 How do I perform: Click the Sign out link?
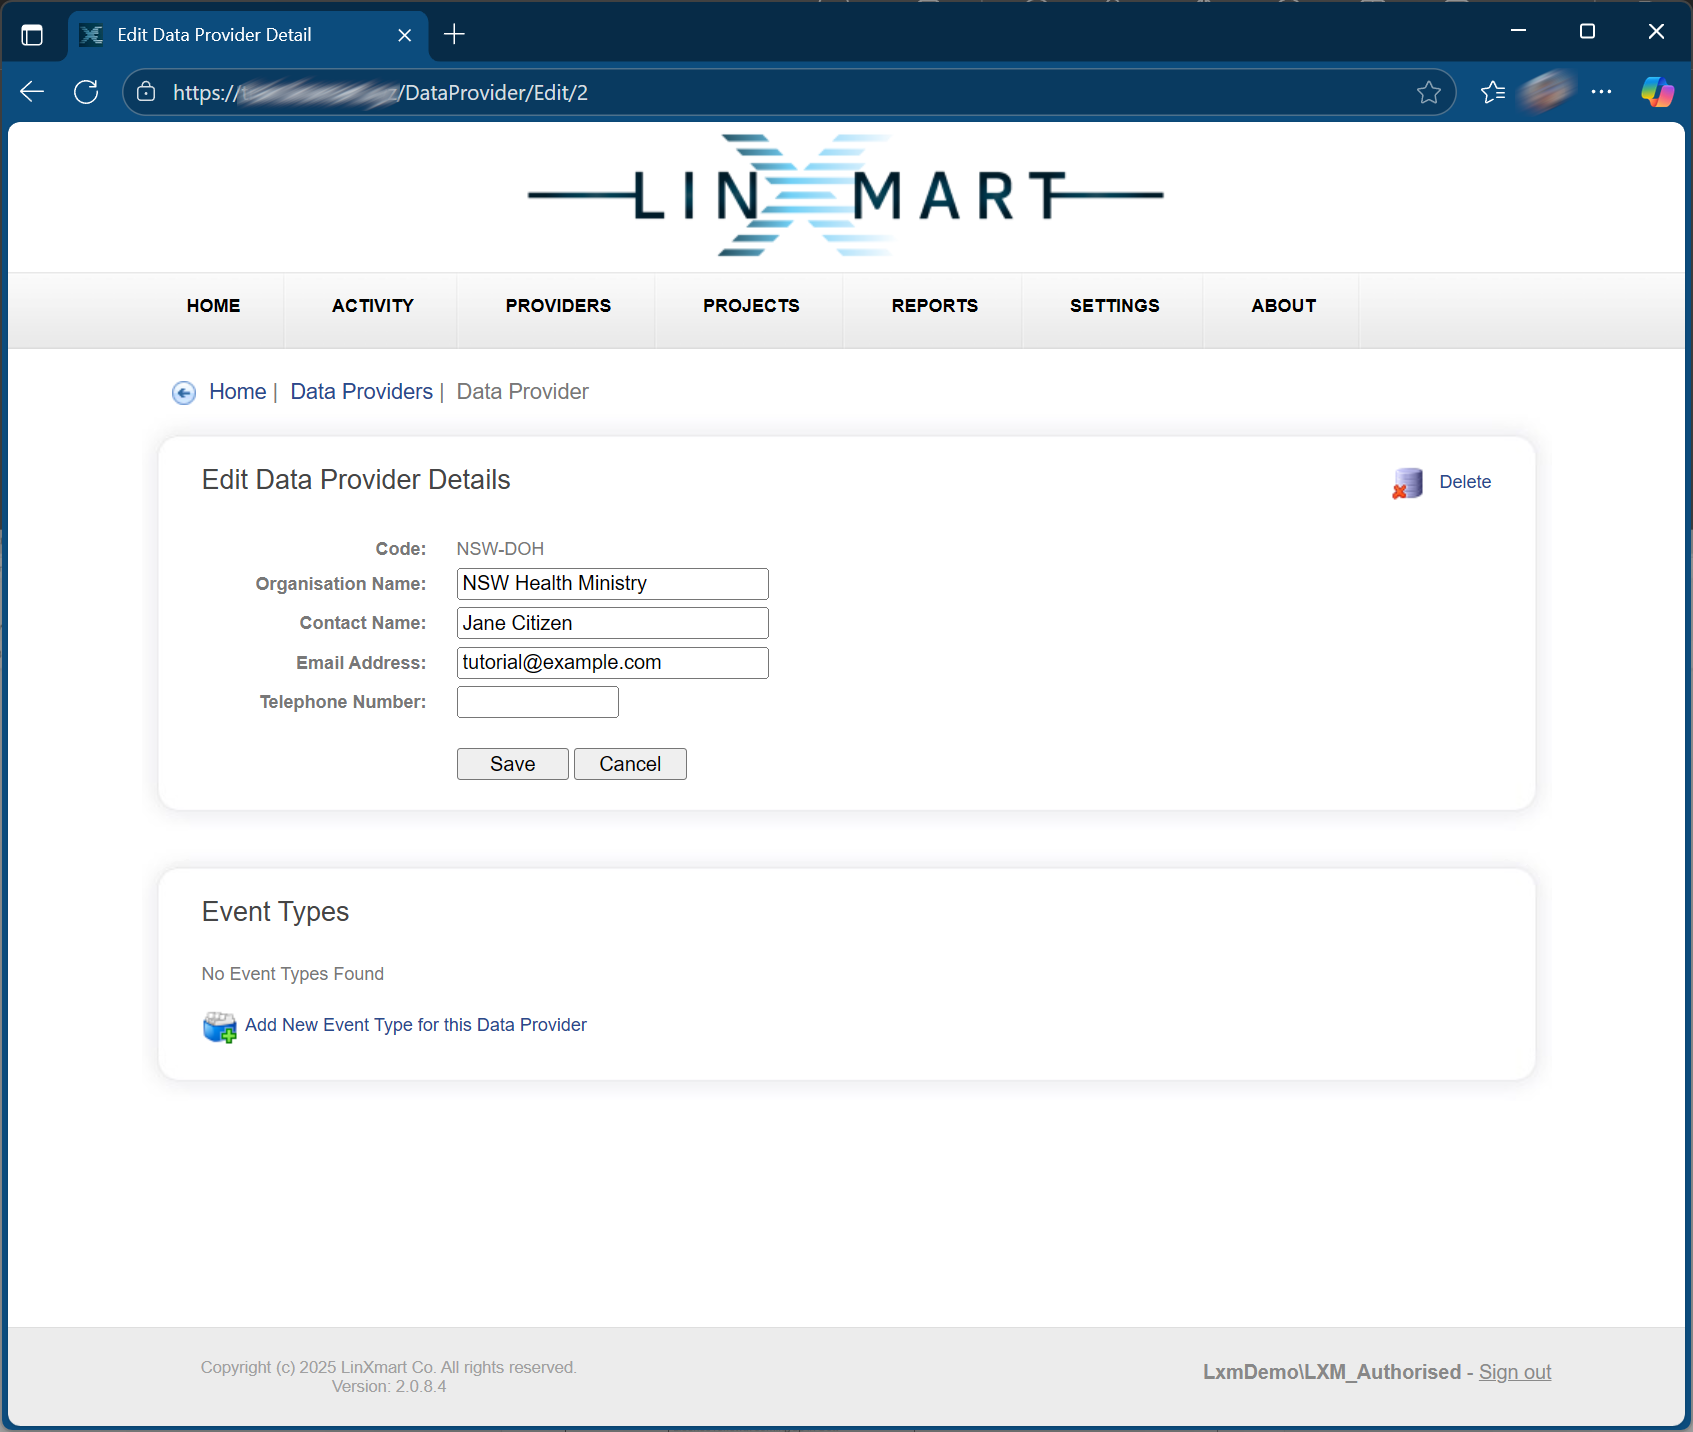coord(1514,1372)
